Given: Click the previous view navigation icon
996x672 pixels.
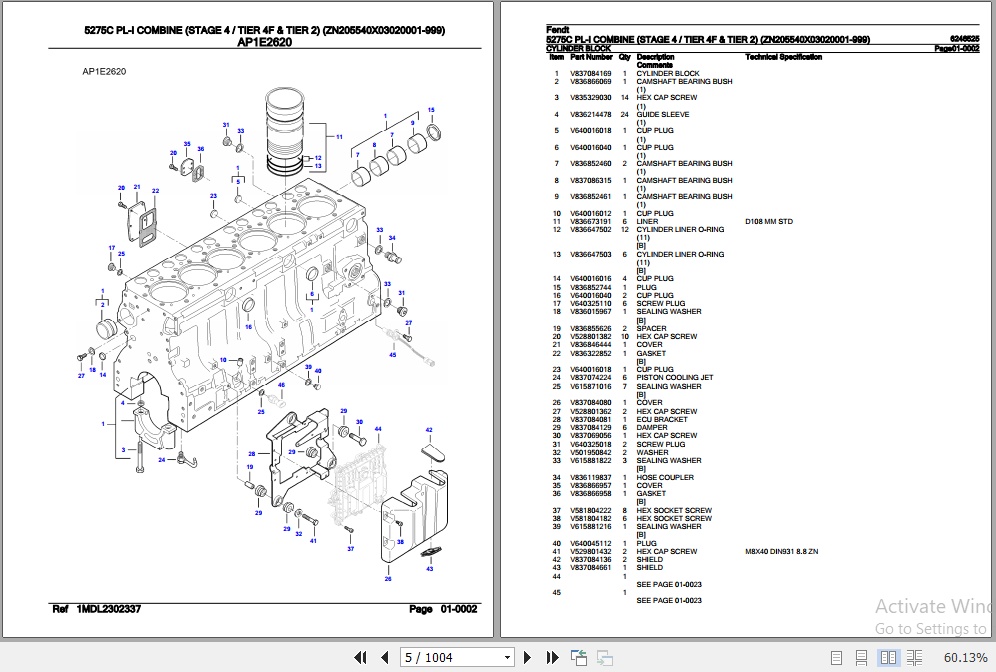Looking at the screenshot, I should pos(579,657).
